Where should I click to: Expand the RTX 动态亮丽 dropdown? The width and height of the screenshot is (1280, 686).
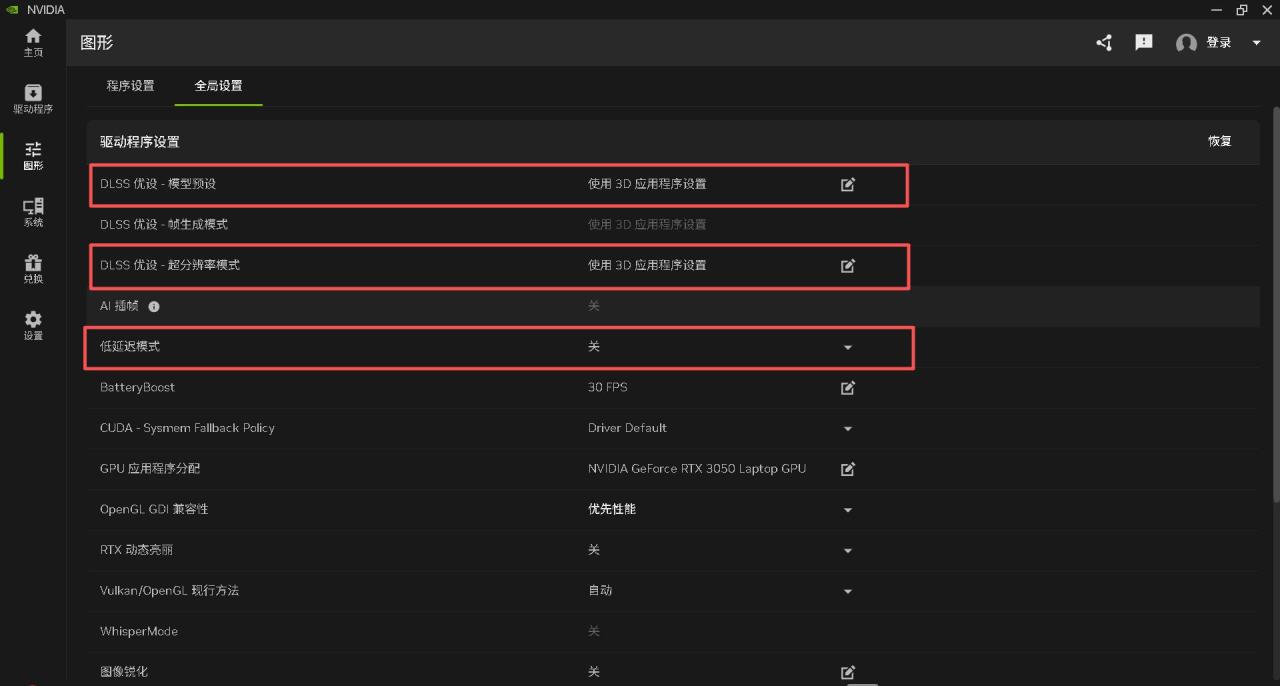(848, 551)
